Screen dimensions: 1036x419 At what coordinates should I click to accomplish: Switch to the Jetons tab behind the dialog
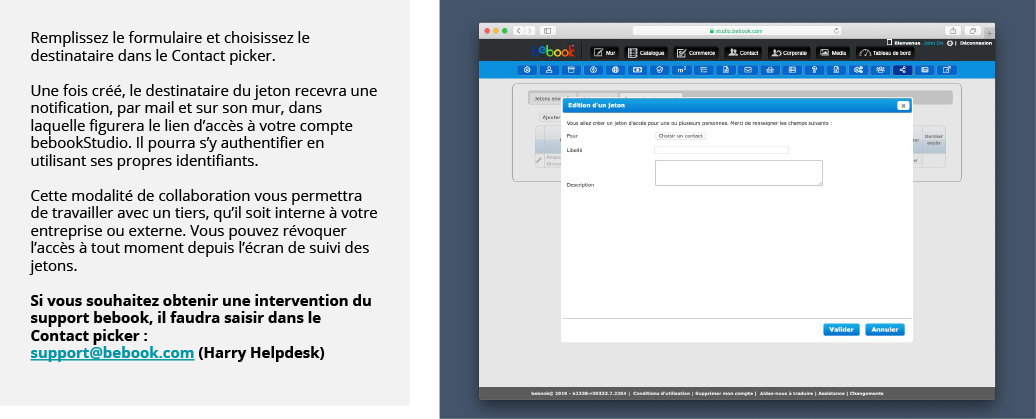click(547, 98)
